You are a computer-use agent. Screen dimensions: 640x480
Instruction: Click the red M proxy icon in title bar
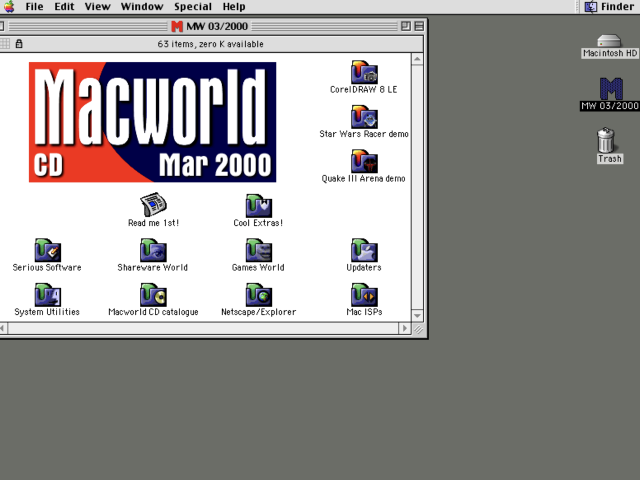click(177, 27)
